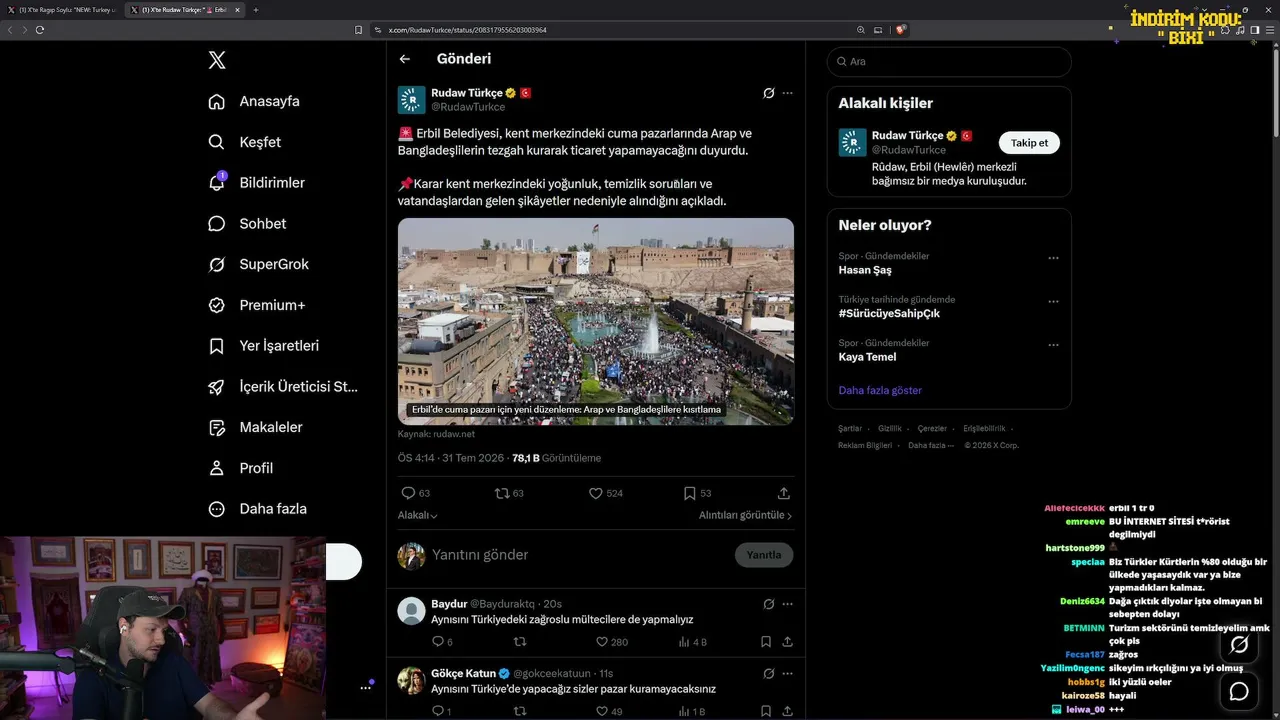Expand Daha fazla sidebar menu
Viewport: 1280px width, 720px height.
[x=257, y=509]
